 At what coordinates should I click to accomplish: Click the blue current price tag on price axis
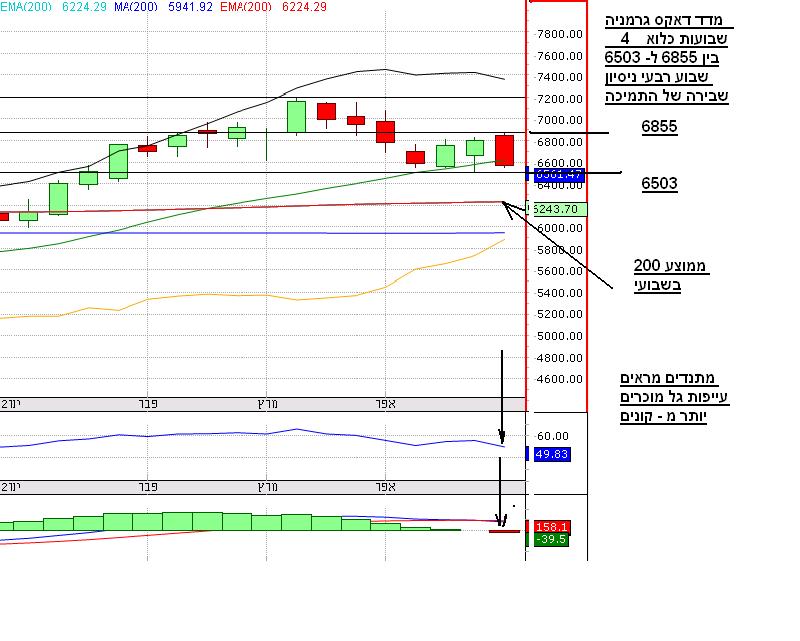click(x=558, y=175)
